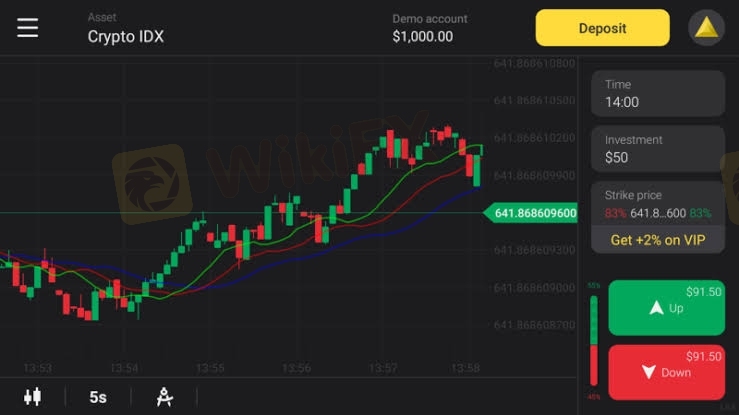The image size is (739, 415).
Task: Click the white up arrow icon
Action: point(656,308)
